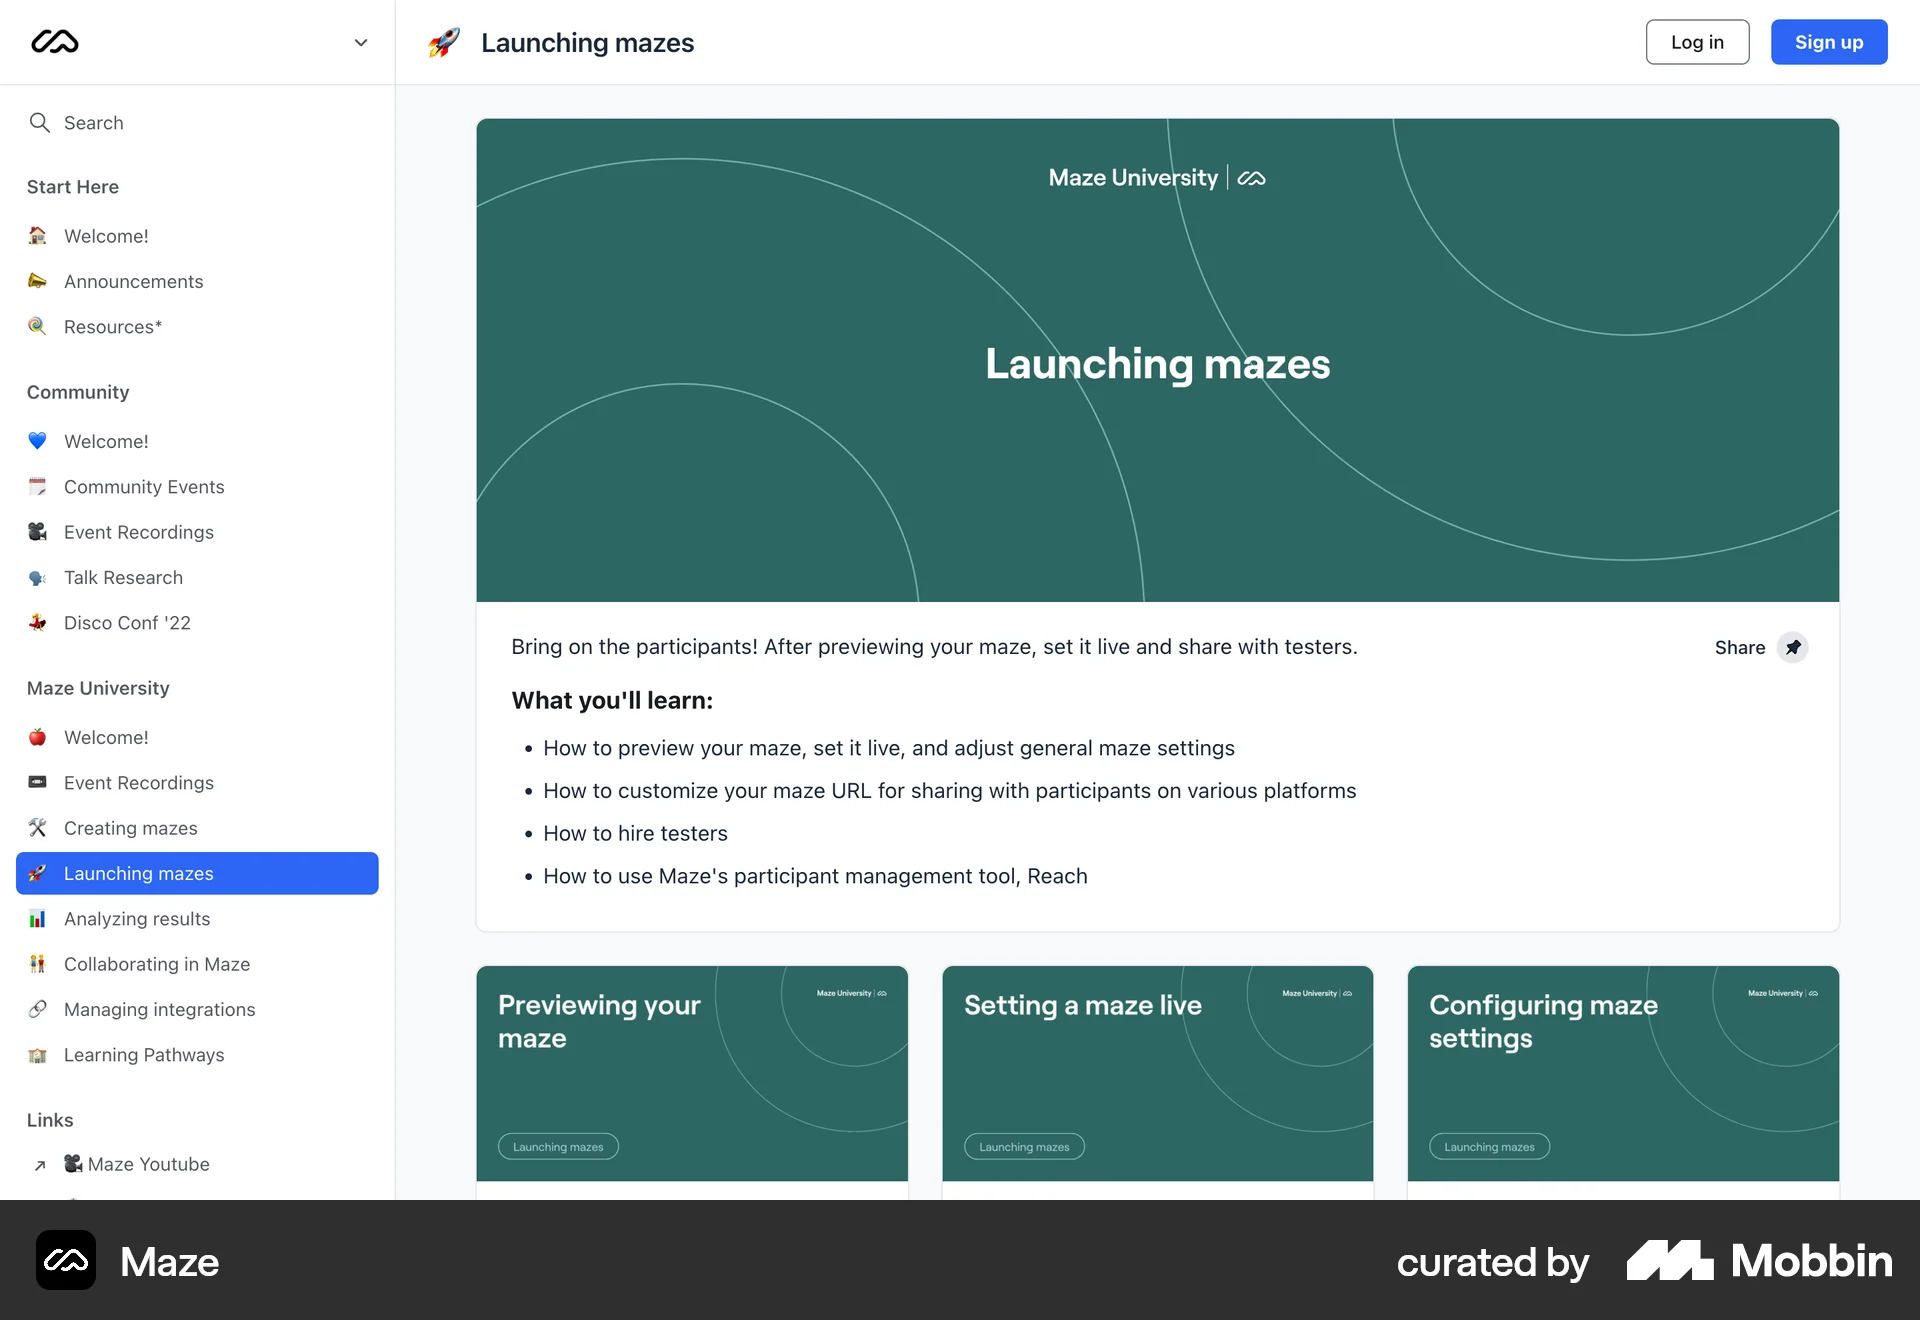Click the movie camera icon for Event Recordings
This screenshot has height=1320, width=1920.
click(37, 532)
